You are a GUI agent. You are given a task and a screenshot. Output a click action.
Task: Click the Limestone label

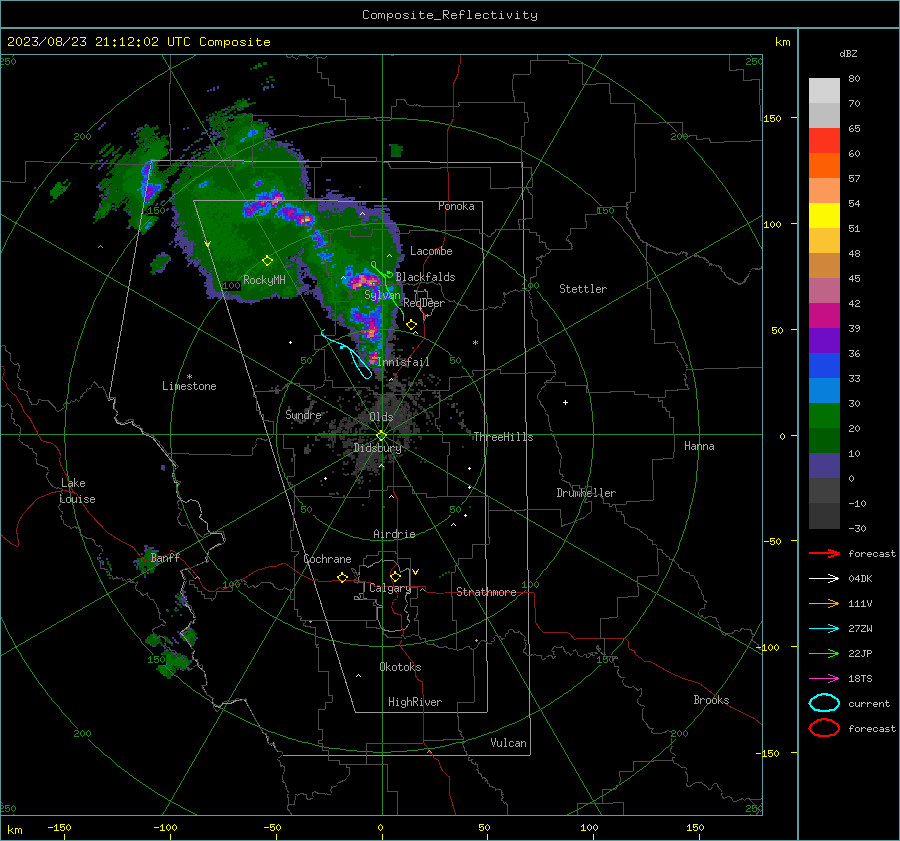(x=189, y=386)
